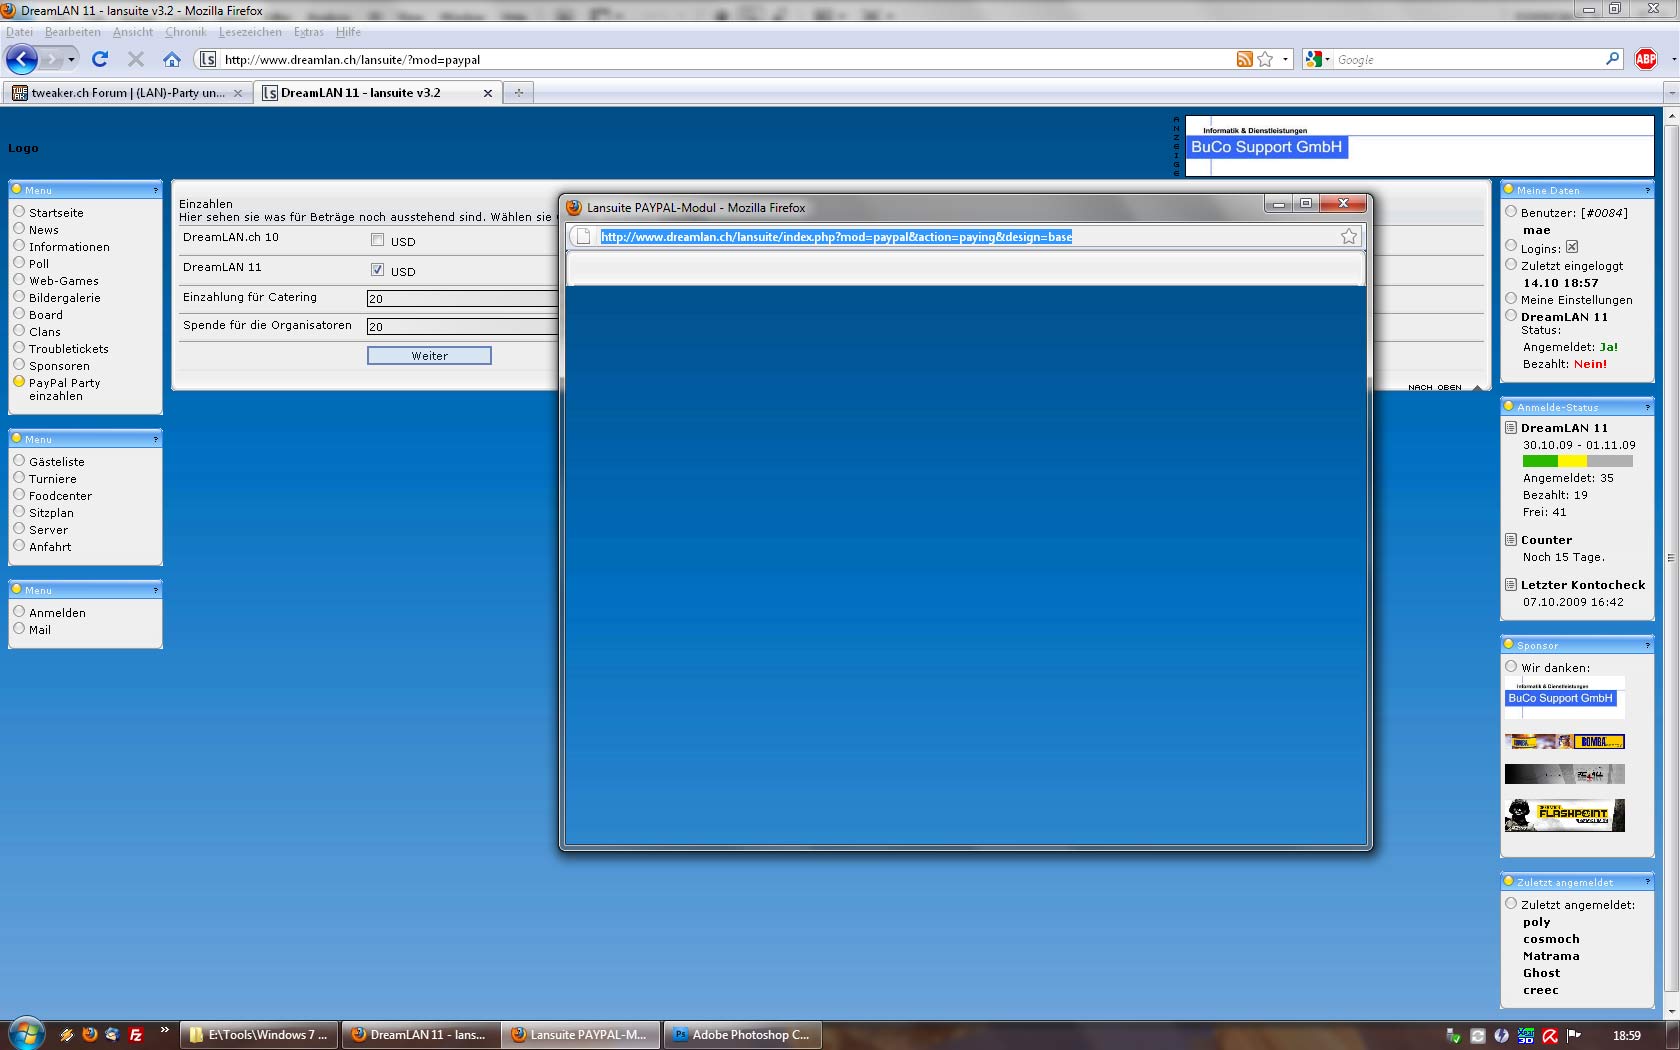Close the tweaker.ch Forum tab
The image size is (1680, 1050).
(x=238, y=93)
